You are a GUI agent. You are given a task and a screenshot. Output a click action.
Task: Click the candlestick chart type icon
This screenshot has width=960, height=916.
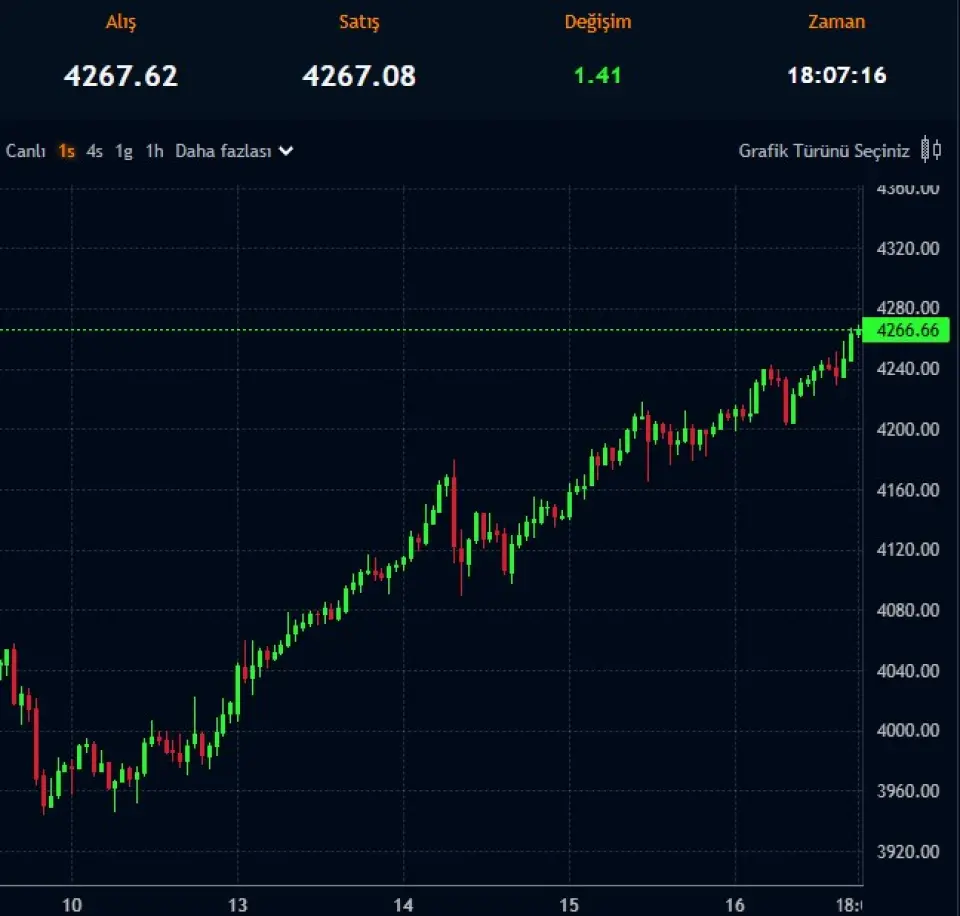930,150
